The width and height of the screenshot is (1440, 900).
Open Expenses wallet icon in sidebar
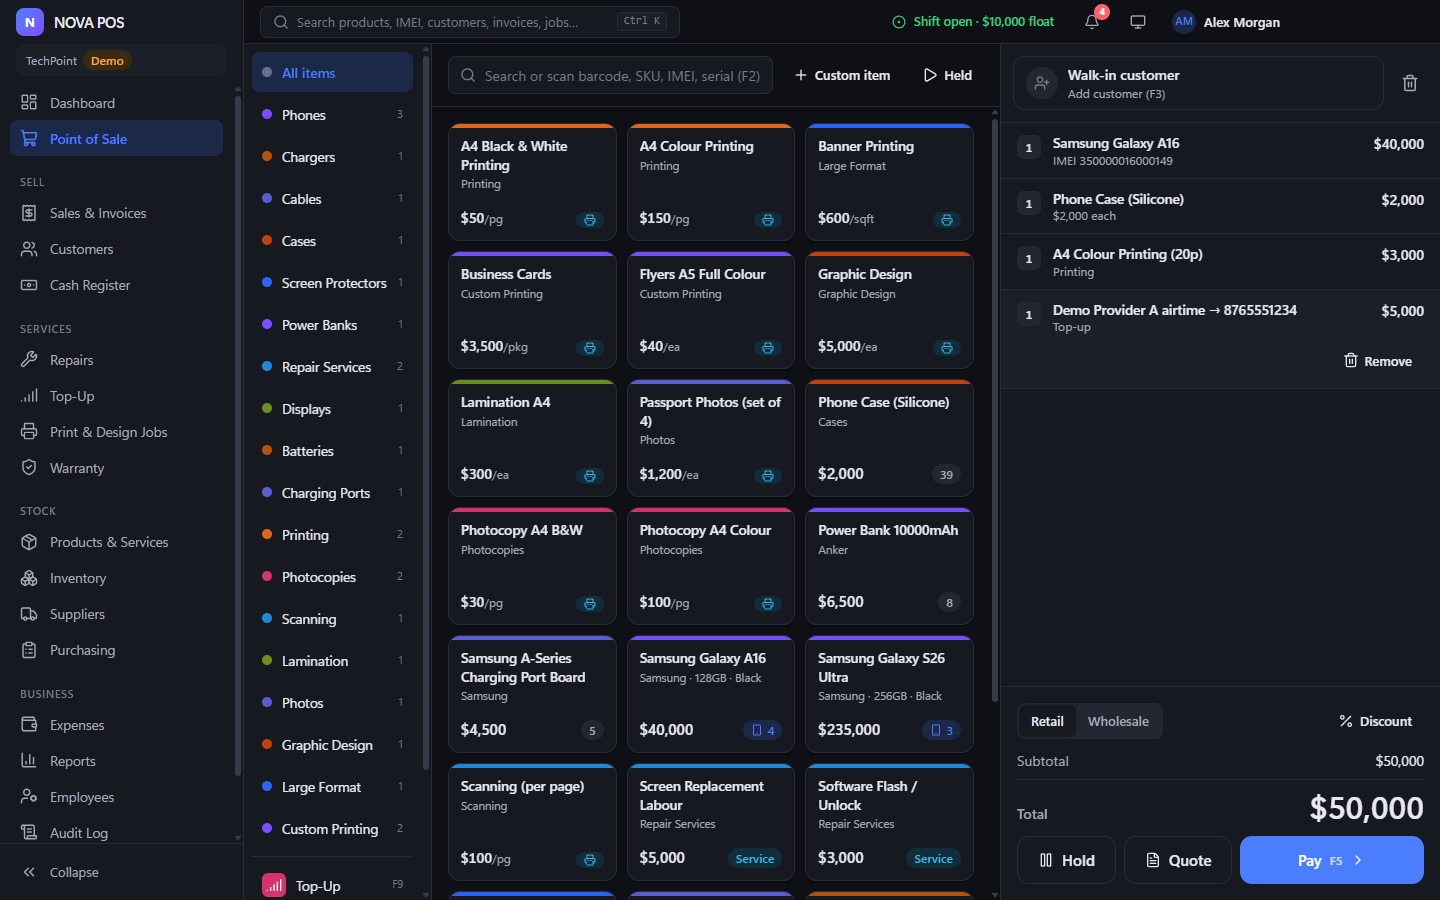(29, 725)
